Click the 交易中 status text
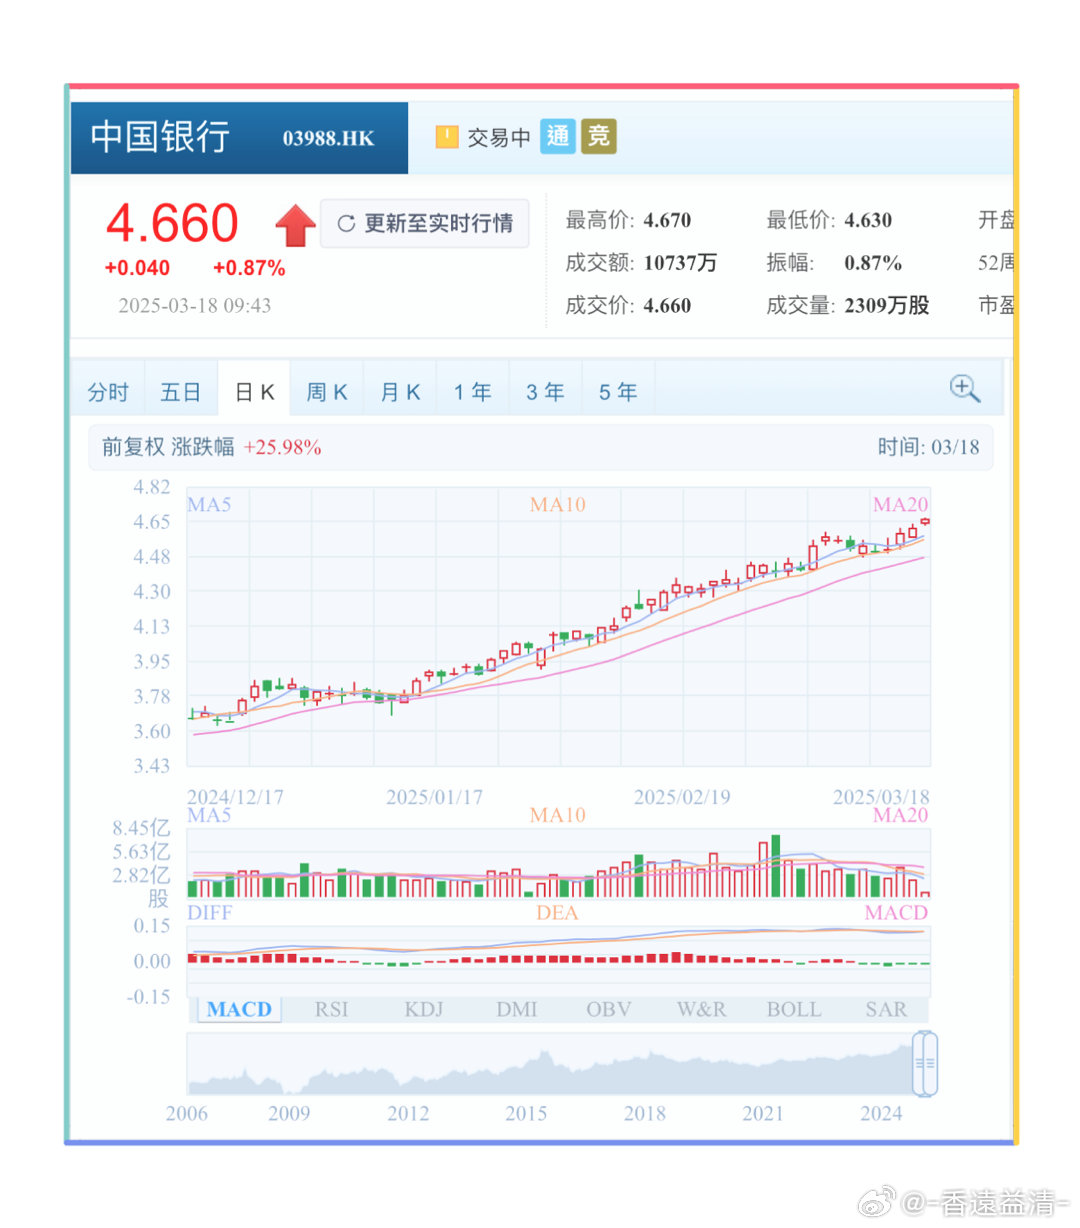Viewport: 1080px width, 1228px height. [x=499, y=137]
